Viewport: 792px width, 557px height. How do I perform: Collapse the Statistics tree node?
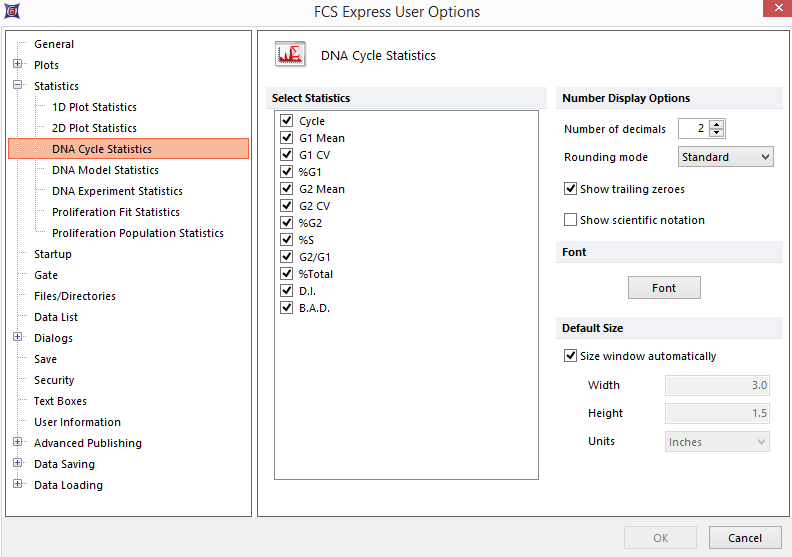click(18, 86)
